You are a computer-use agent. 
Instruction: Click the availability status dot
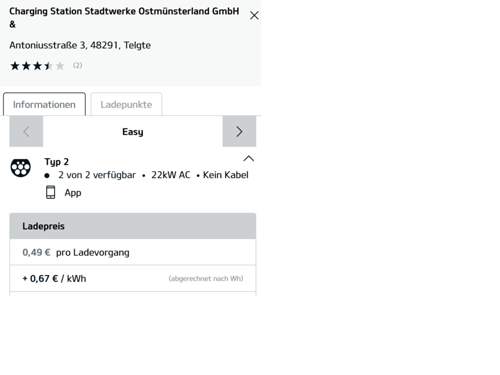(x=47, y=175)
